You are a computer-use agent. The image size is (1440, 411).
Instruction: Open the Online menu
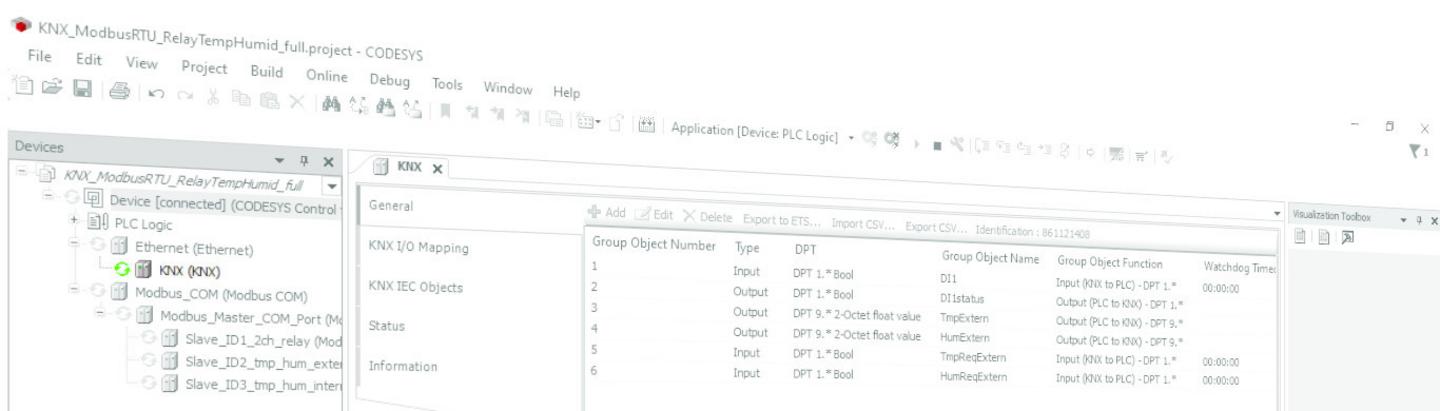point(326,75)
